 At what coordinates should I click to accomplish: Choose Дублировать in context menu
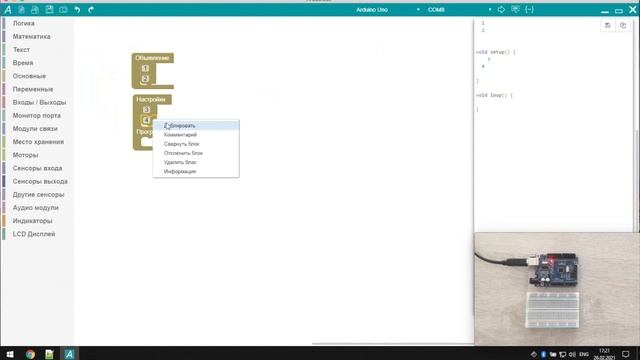(x=196, y=125)
